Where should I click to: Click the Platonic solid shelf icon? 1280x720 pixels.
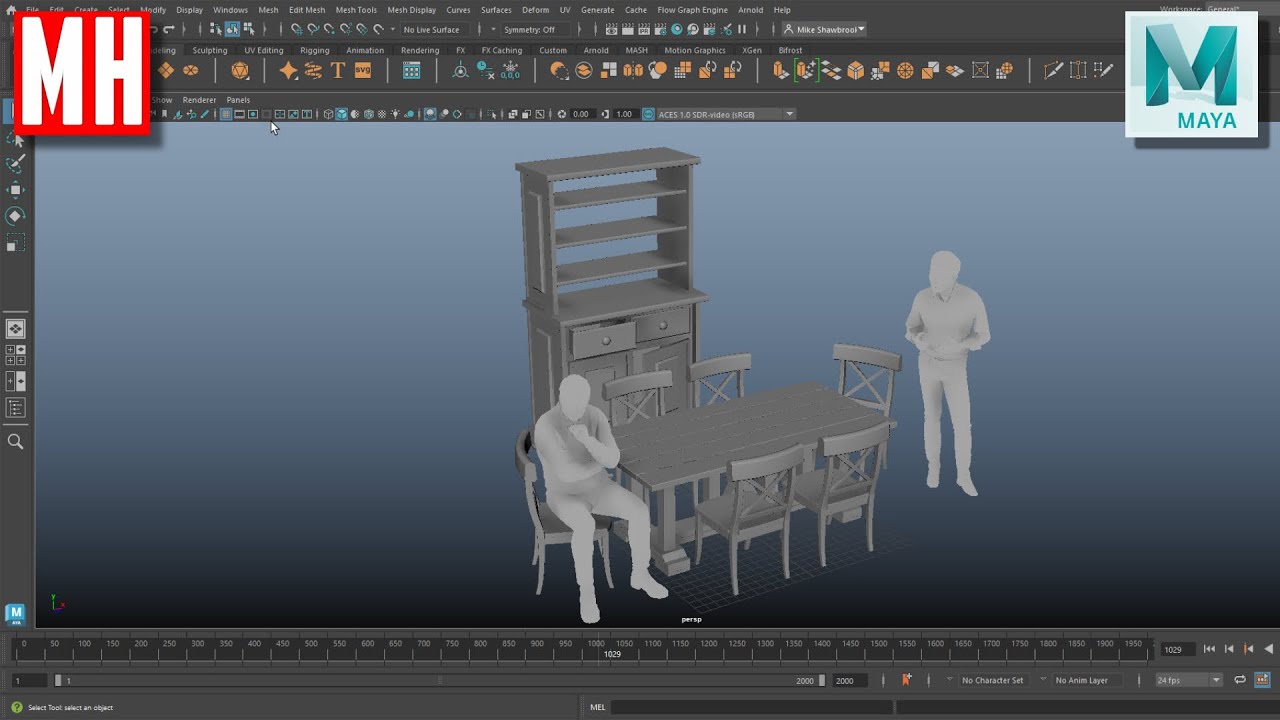point(240,70)
